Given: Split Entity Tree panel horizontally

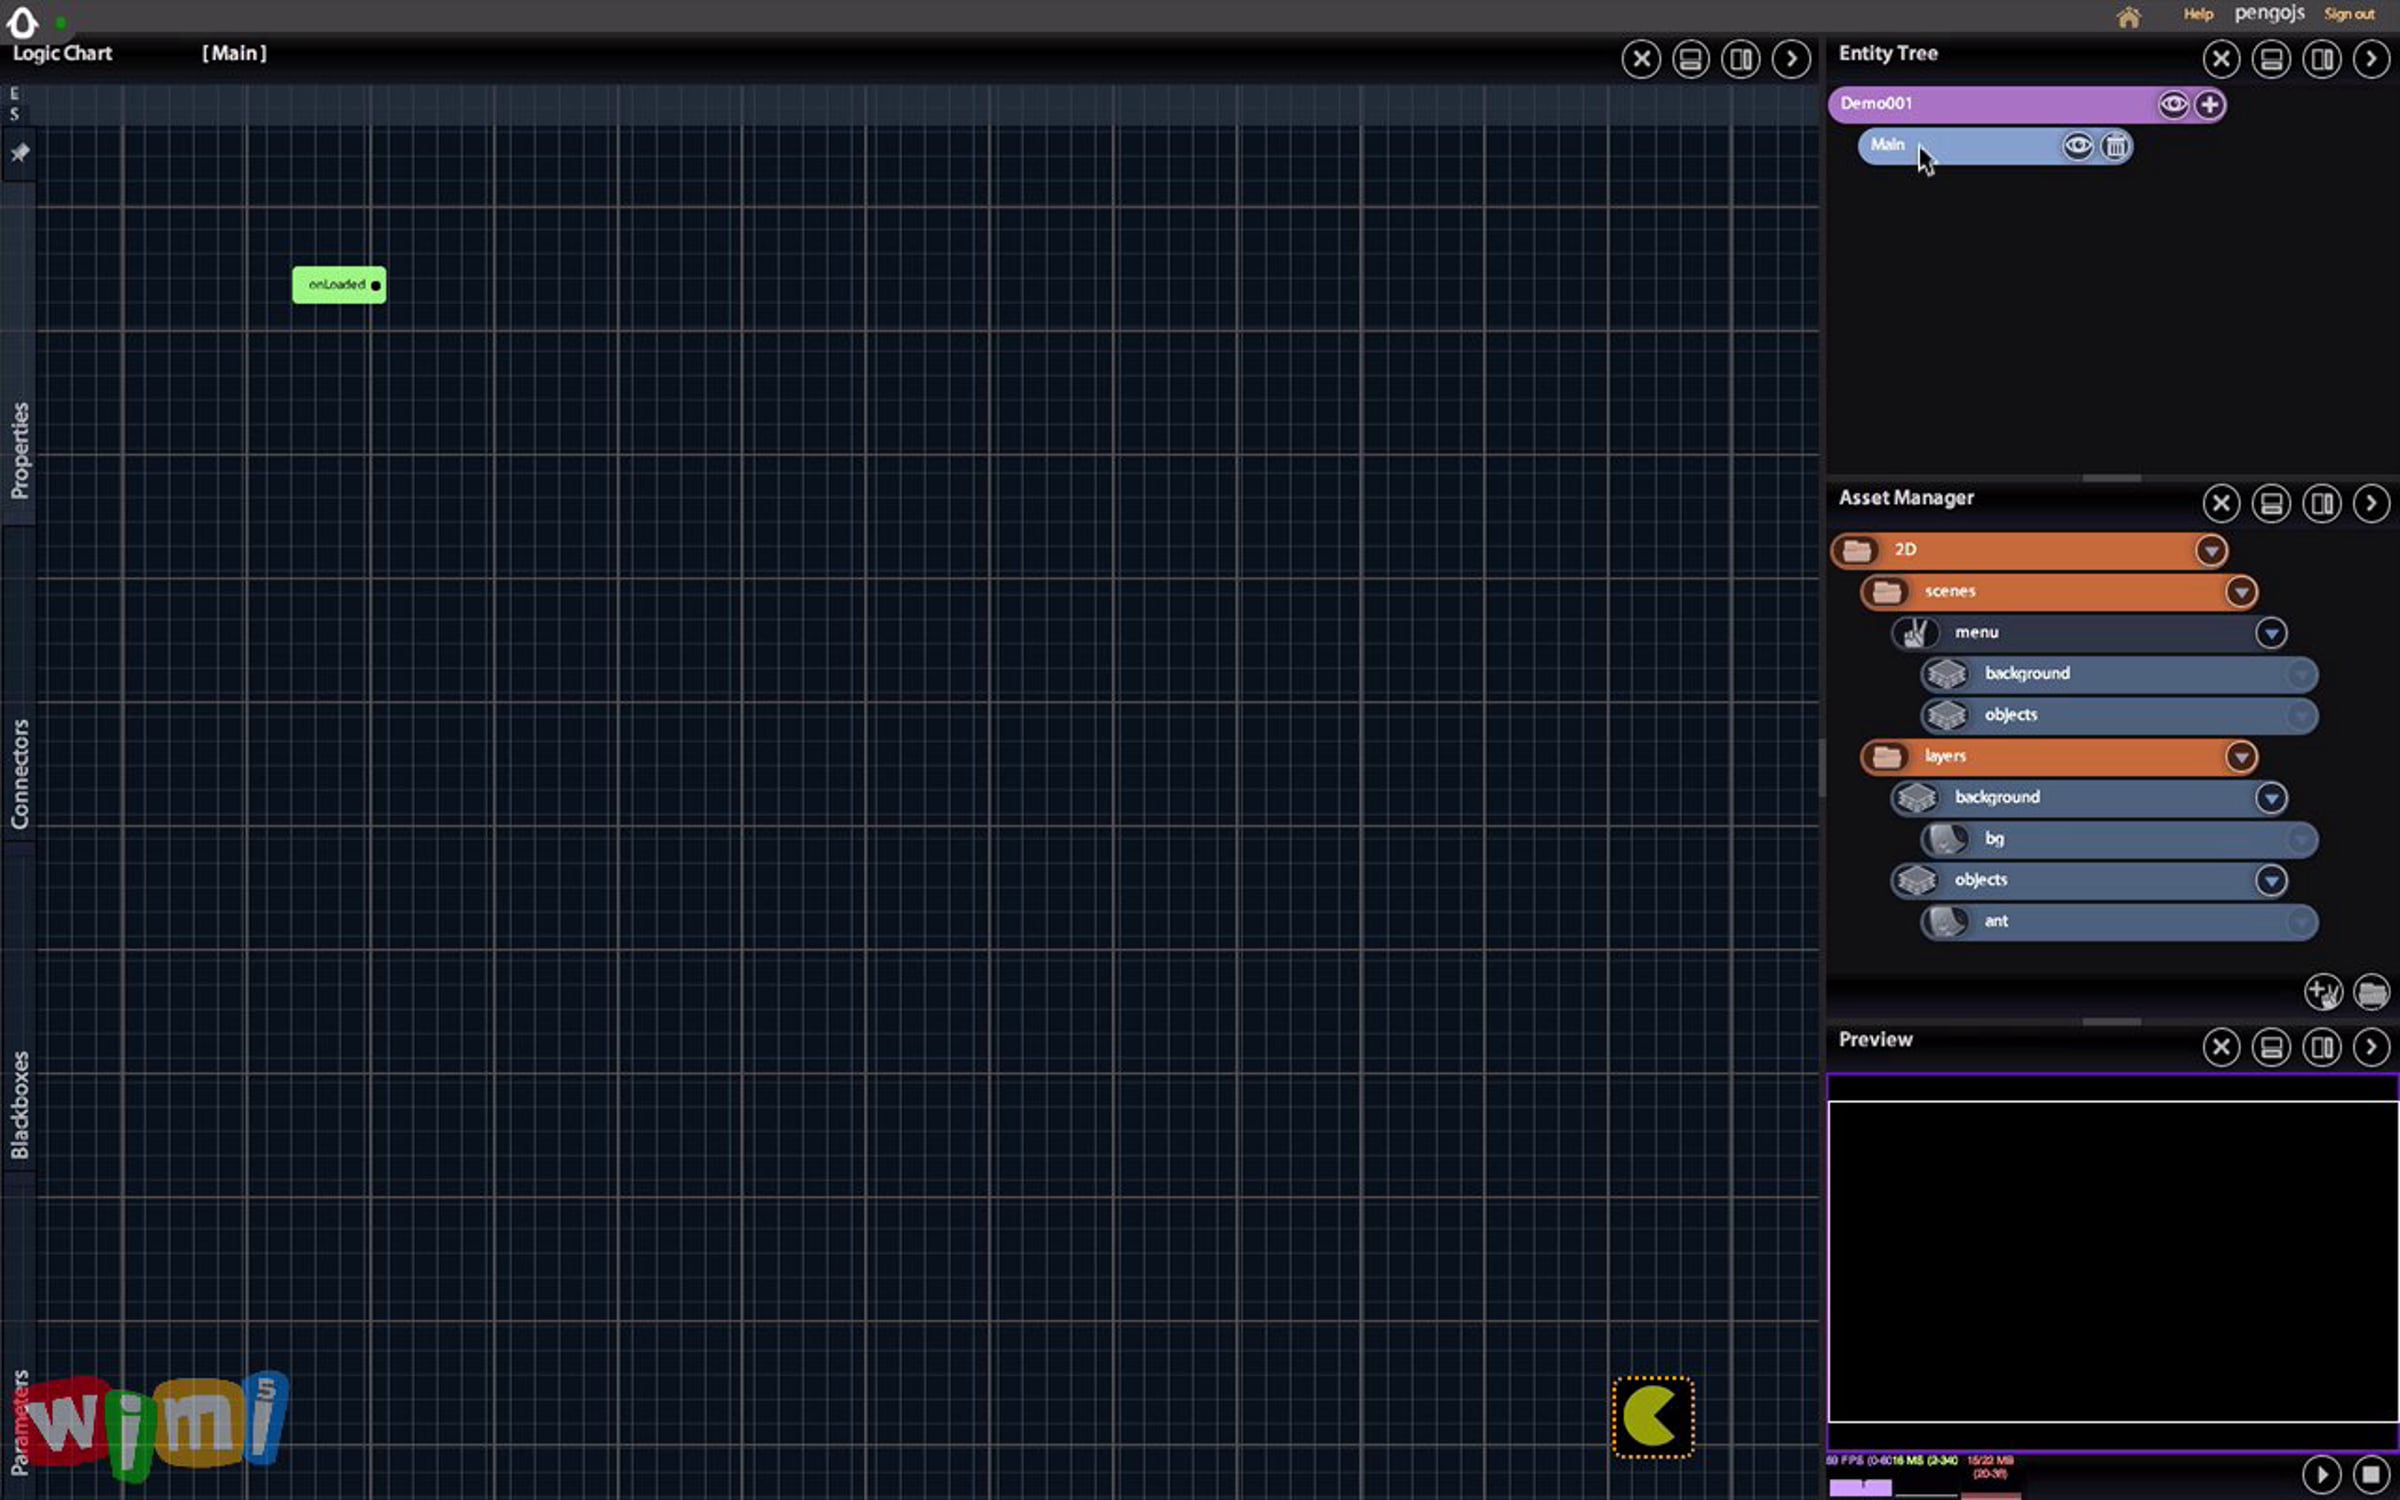Looking at the screenshot, I should [x=2271, y=59].
